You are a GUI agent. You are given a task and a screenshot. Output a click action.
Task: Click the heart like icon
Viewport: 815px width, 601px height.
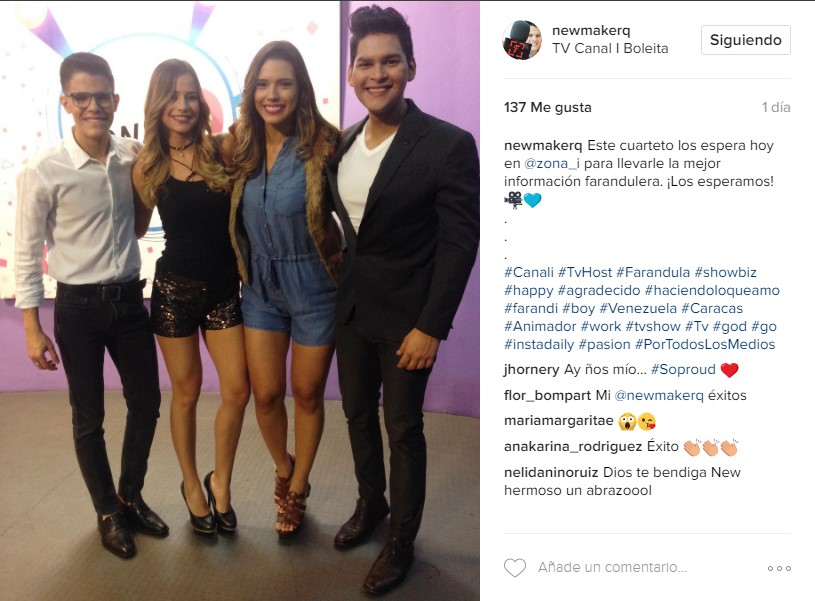pos(515,568)
